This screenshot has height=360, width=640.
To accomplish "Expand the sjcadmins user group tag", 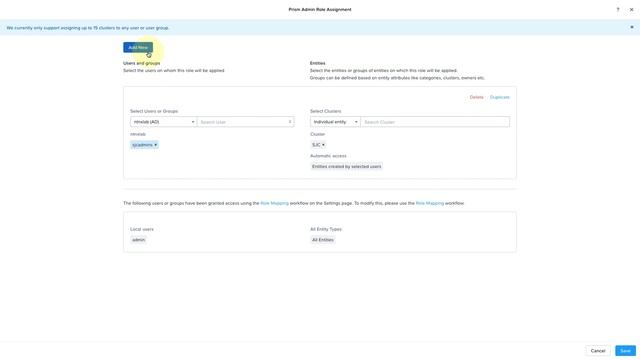I will point(144,145).
